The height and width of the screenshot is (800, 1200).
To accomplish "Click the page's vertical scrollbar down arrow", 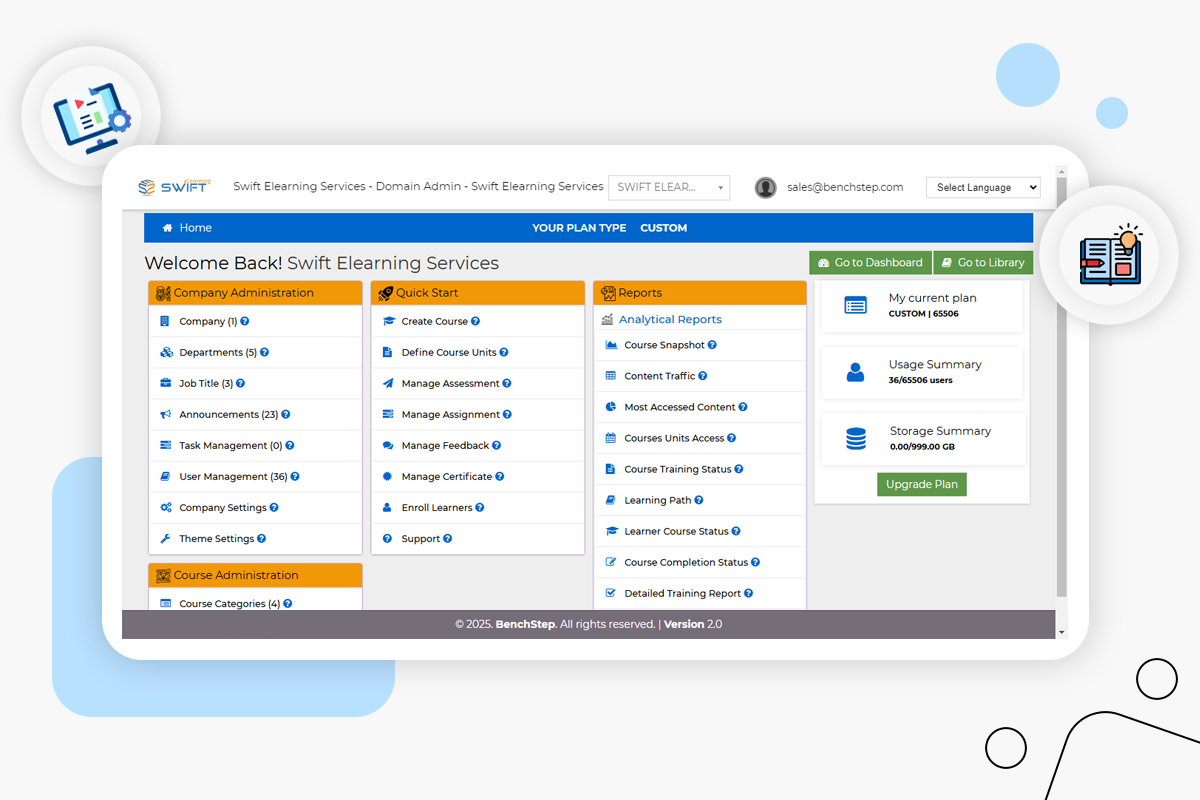I will (x=1062, y=633).
